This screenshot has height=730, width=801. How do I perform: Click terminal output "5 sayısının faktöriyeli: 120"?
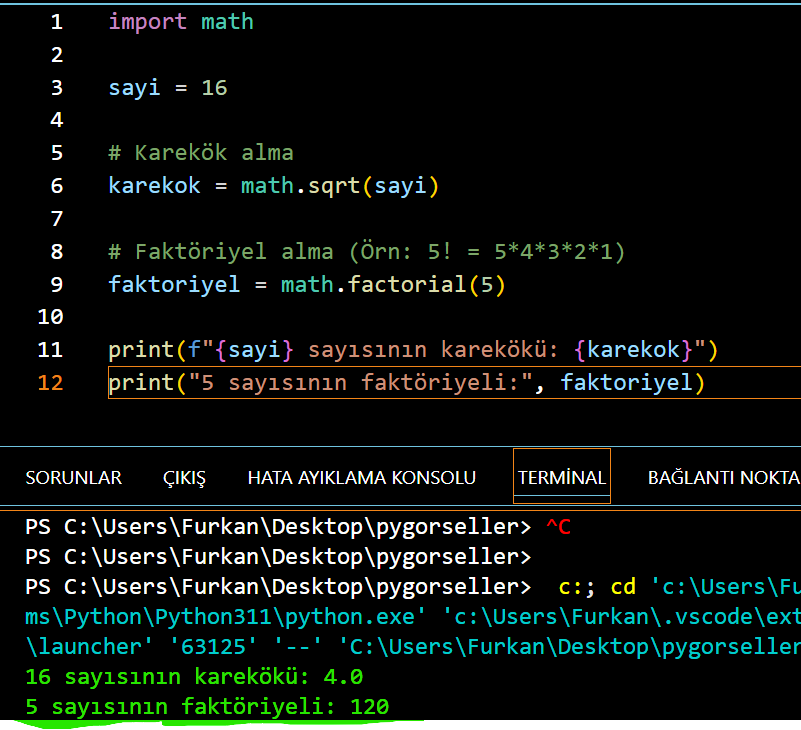coord(207,708)
